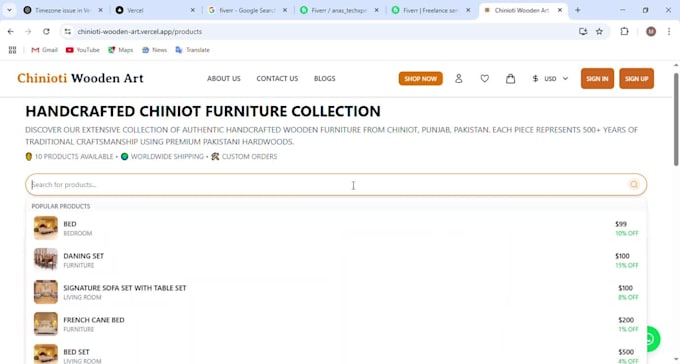The image size is (680, 364).
Task: Select the French Cane Bed thumbnail
Action: pos(46,324)
